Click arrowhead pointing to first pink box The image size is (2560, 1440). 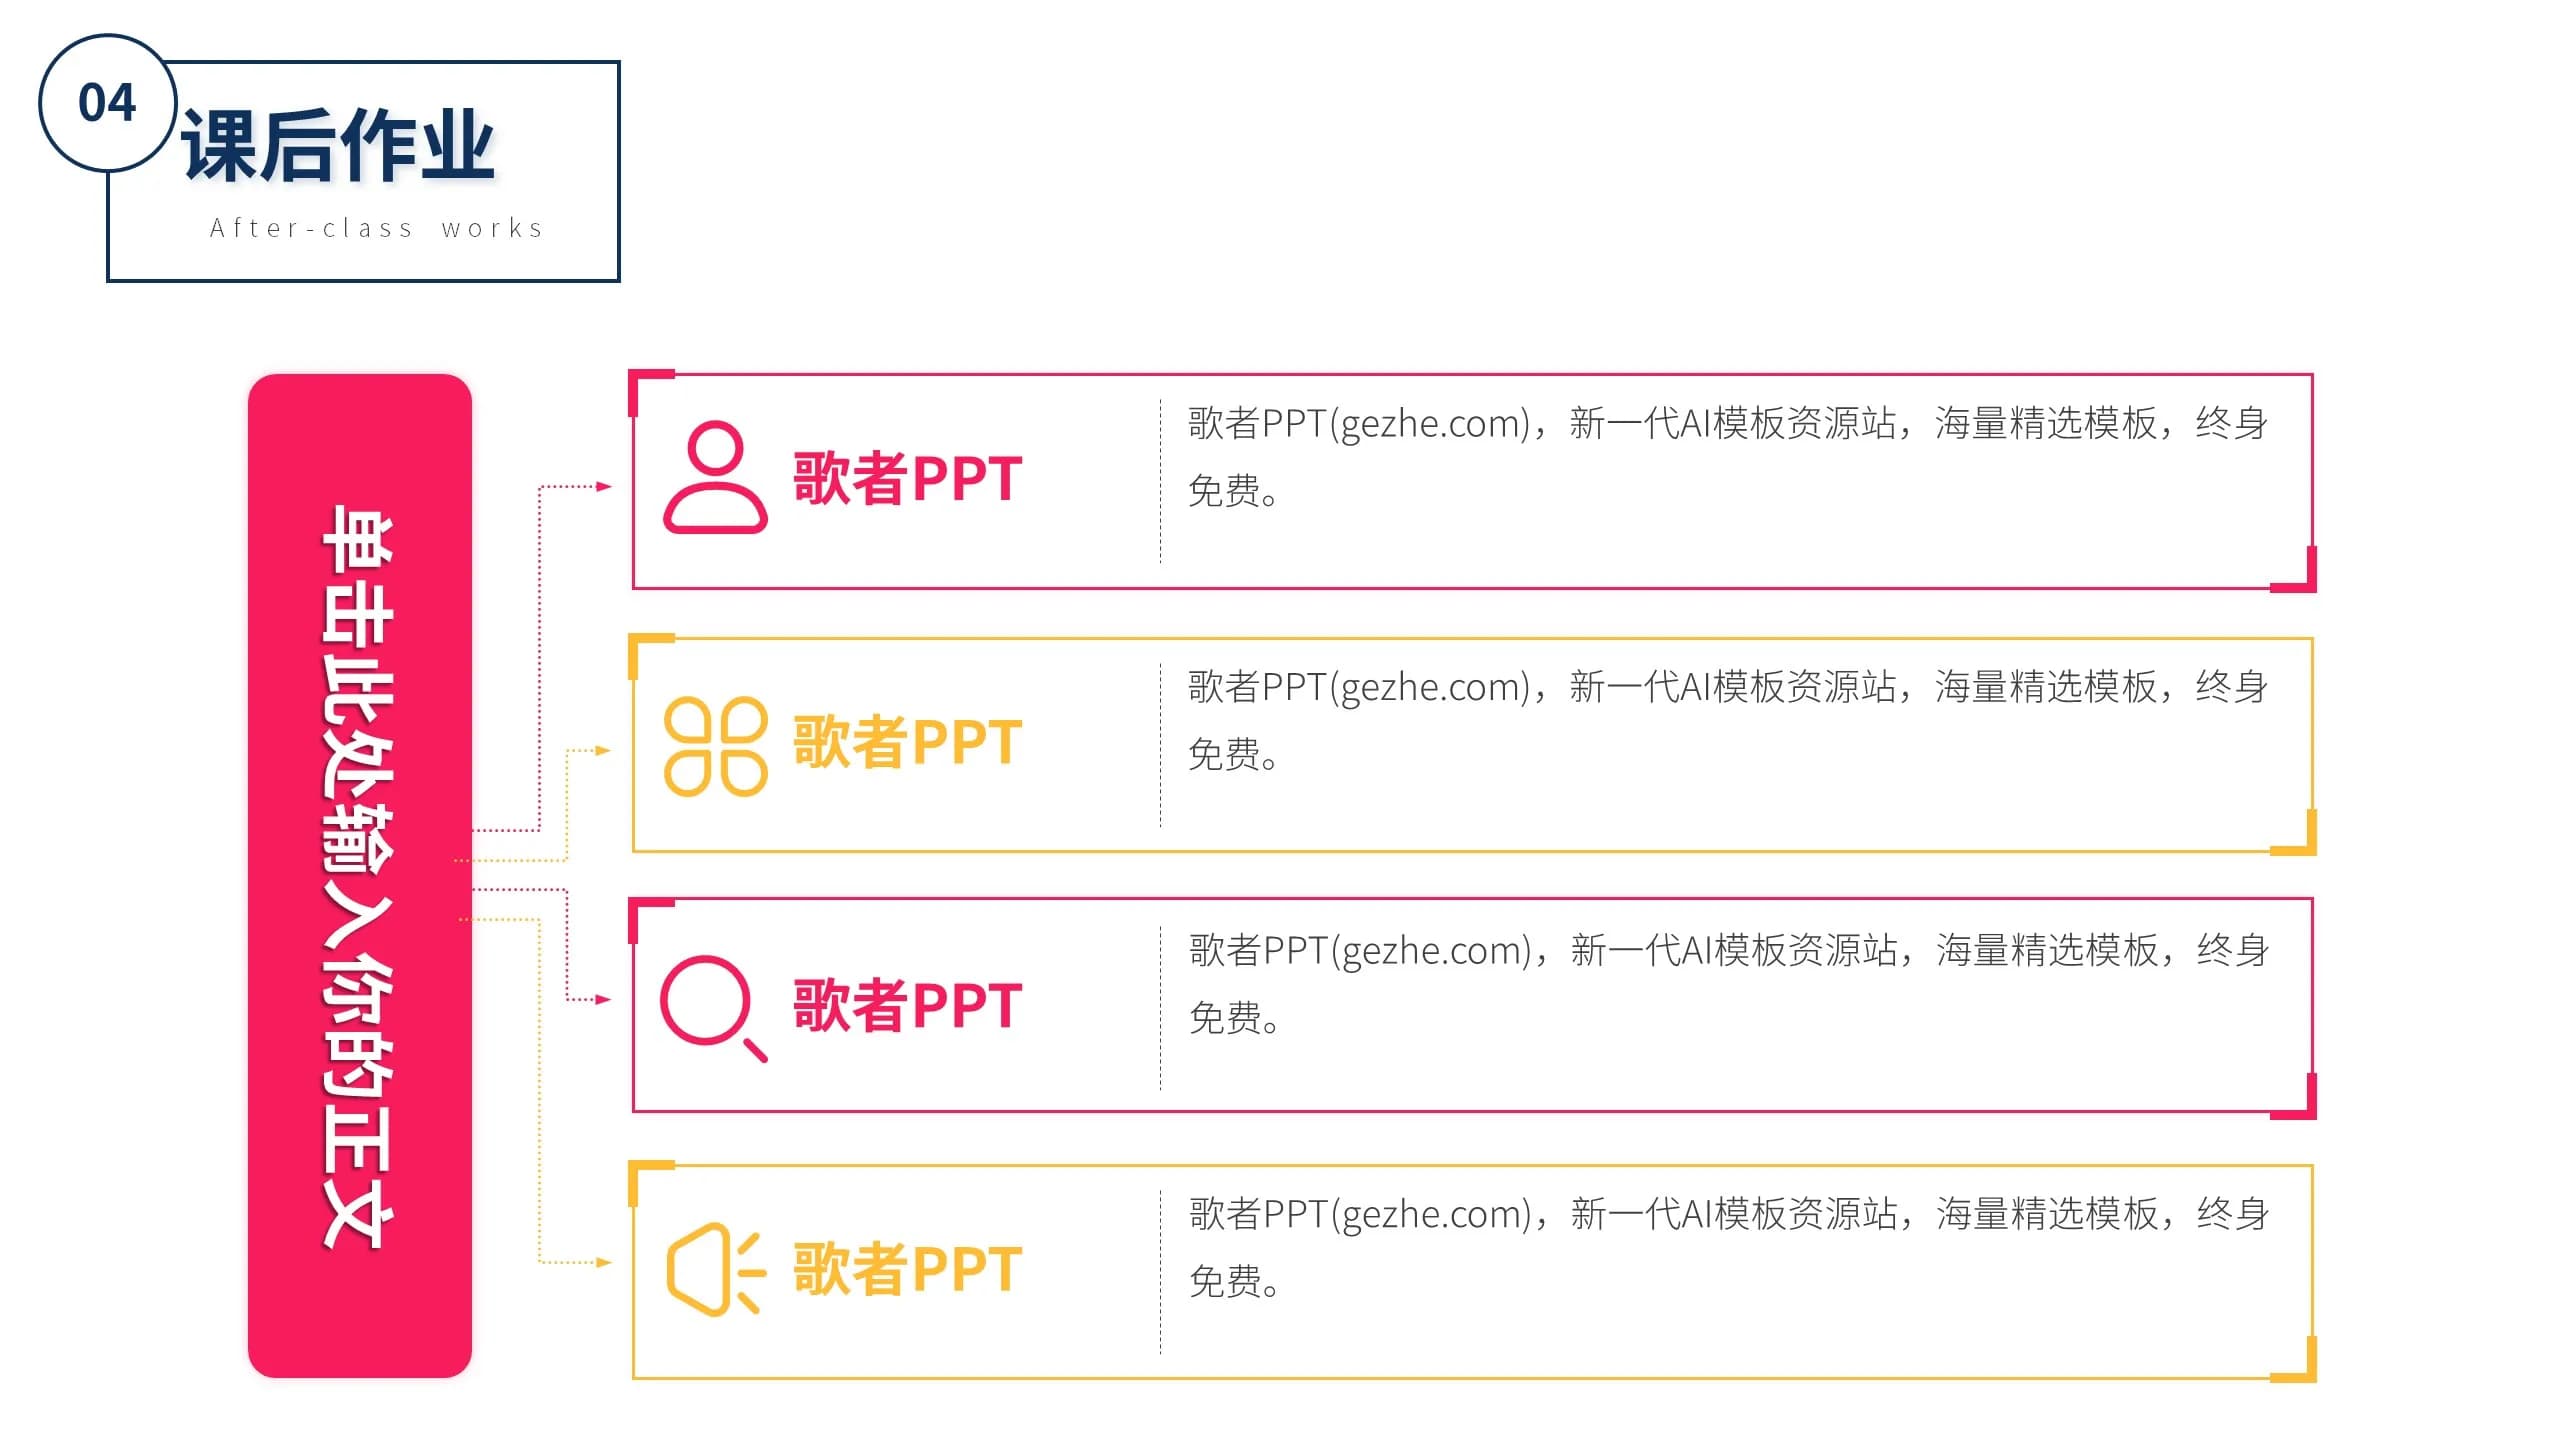point(603,486)
